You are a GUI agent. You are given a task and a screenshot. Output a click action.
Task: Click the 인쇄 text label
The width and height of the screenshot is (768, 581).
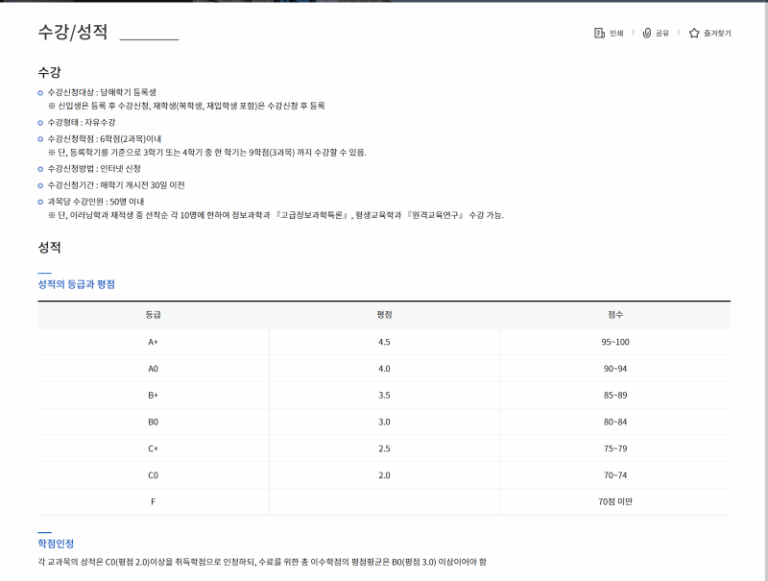coord(616,33)
